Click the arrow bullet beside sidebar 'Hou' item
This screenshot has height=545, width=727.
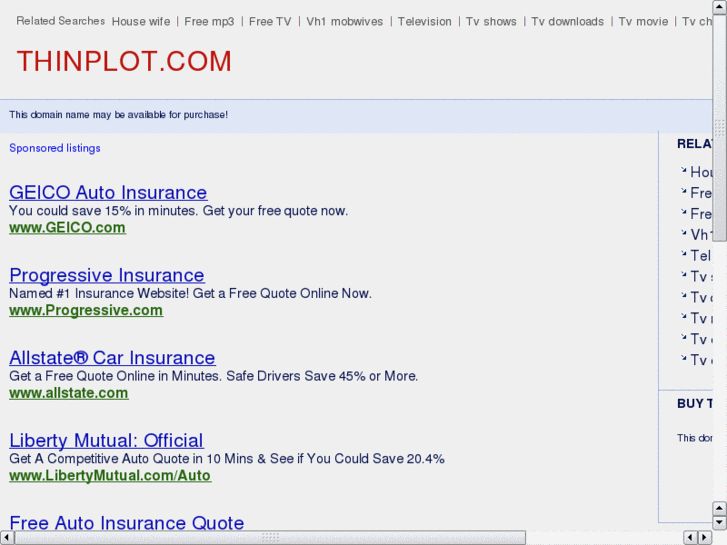683,170
